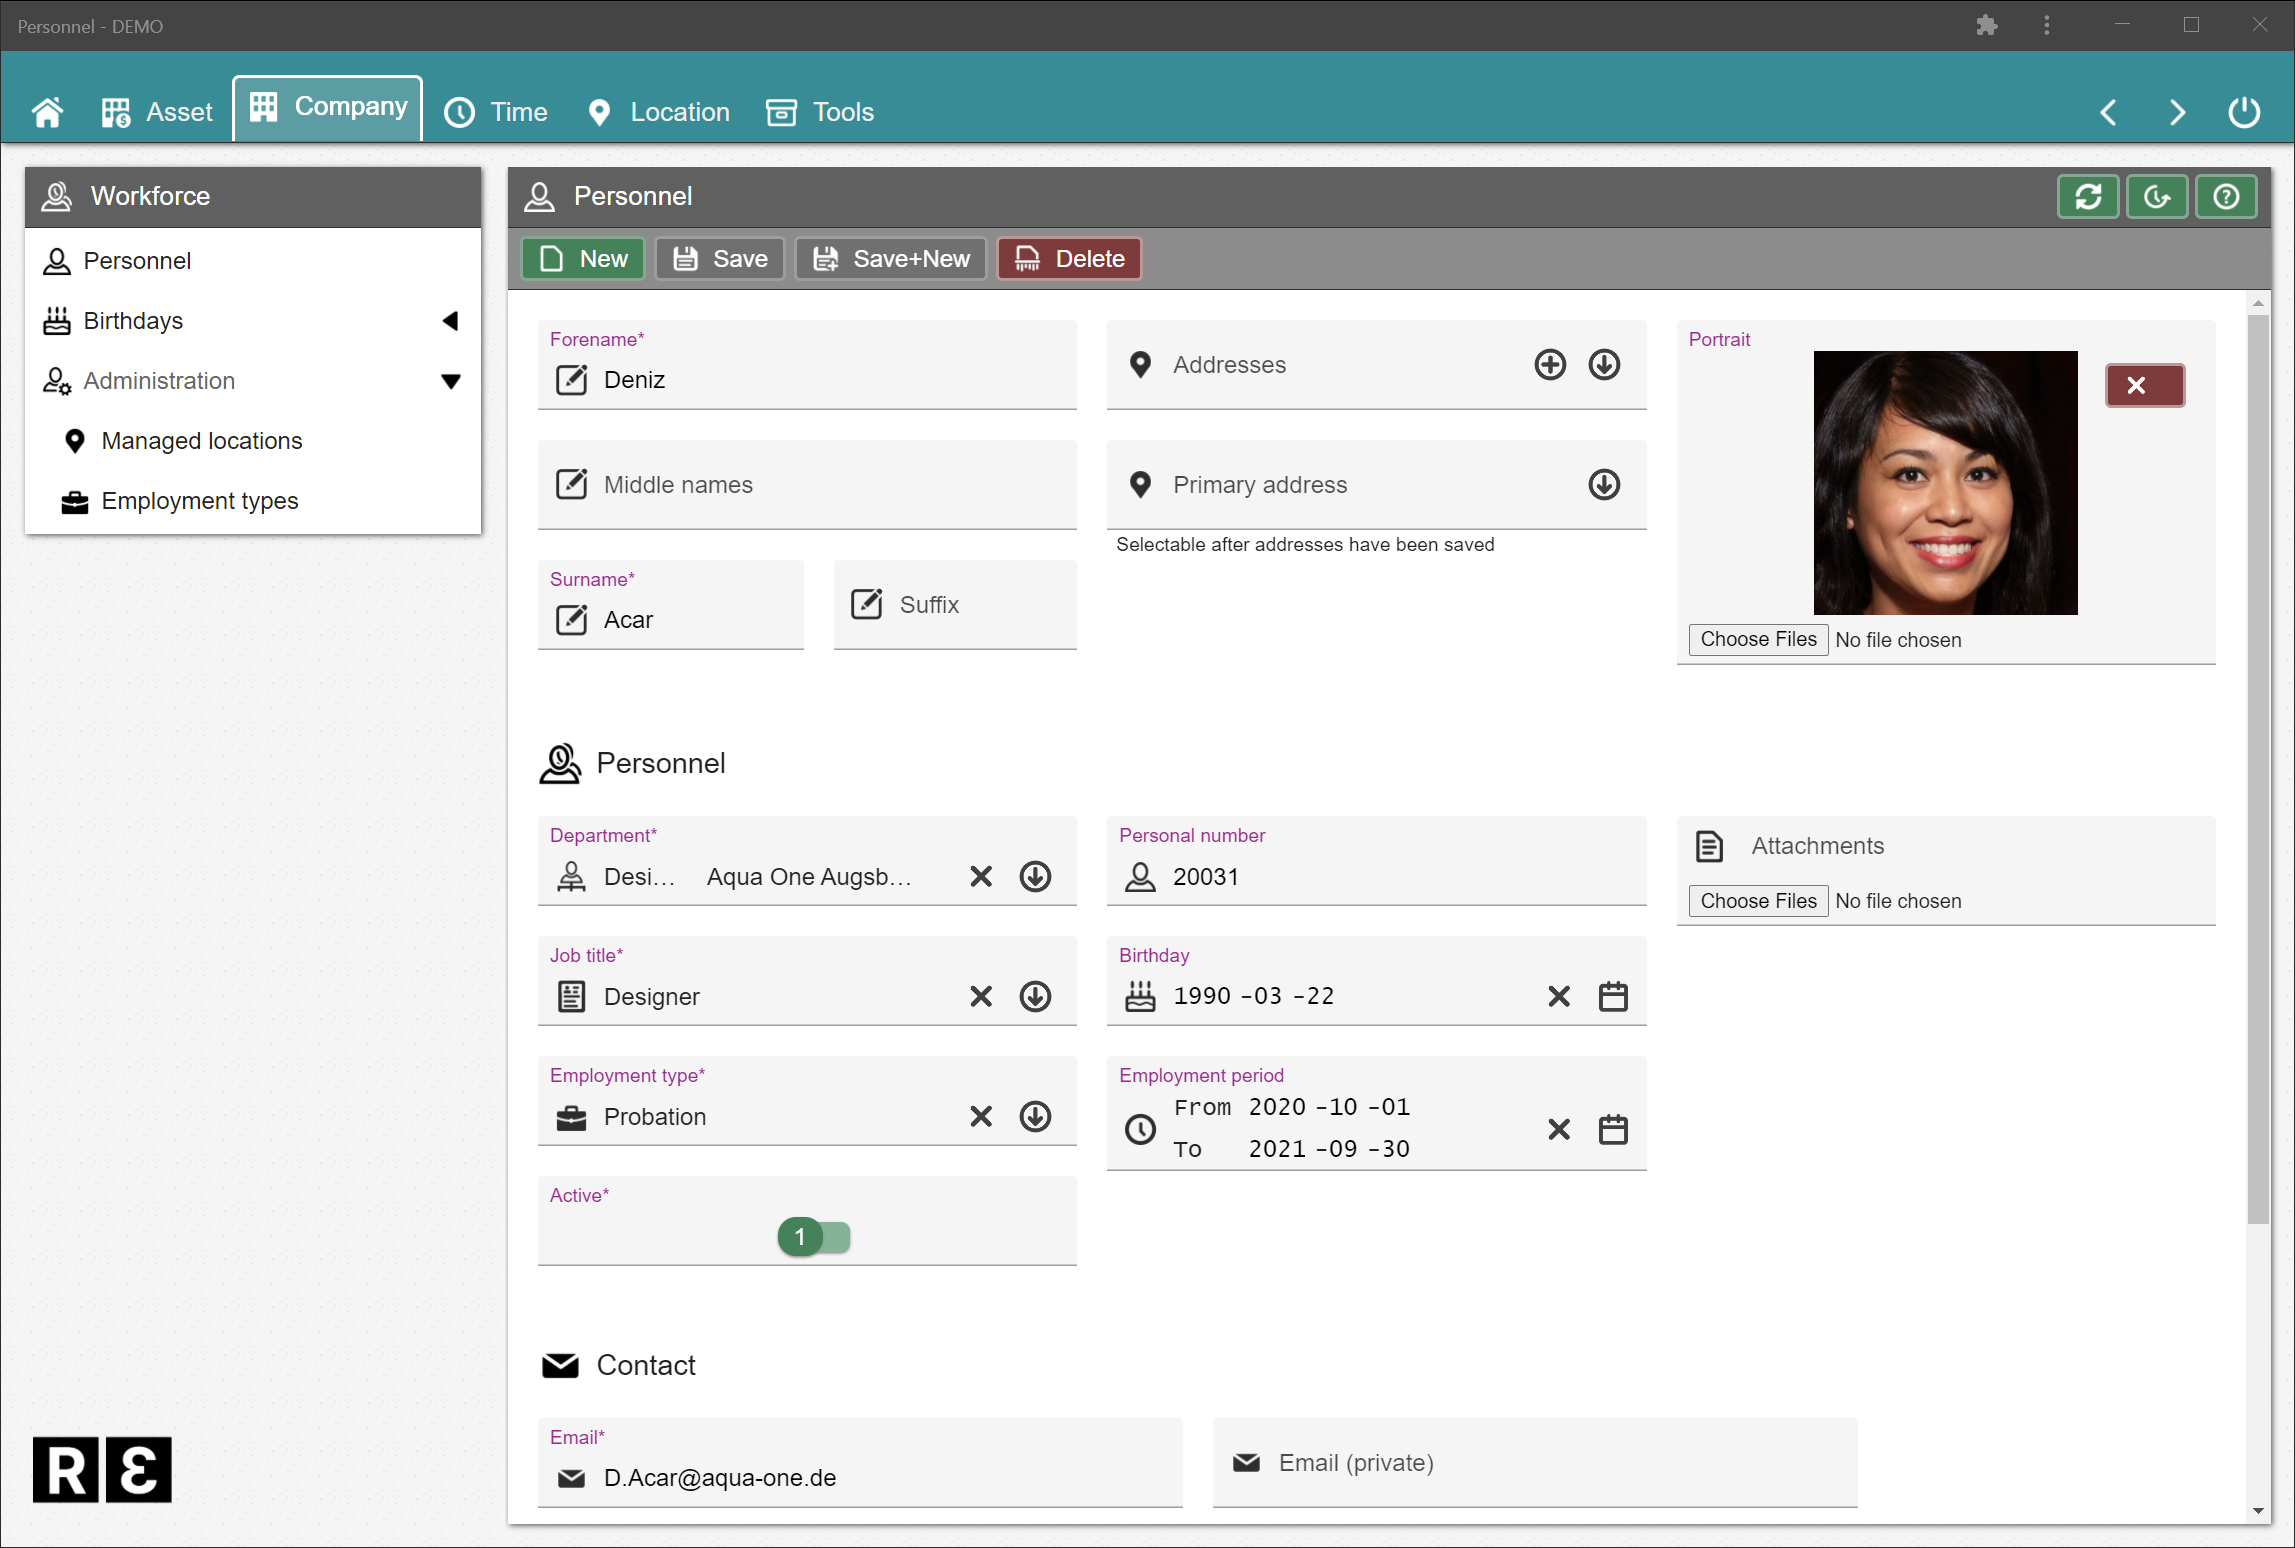Open the Tools section

click(820, 111)
